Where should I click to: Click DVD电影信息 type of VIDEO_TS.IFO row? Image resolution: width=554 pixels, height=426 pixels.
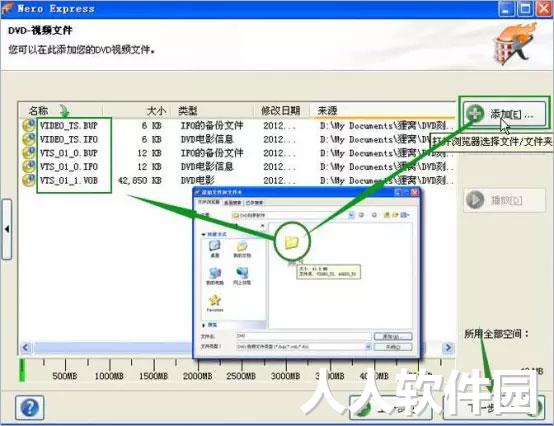[207, 139]
